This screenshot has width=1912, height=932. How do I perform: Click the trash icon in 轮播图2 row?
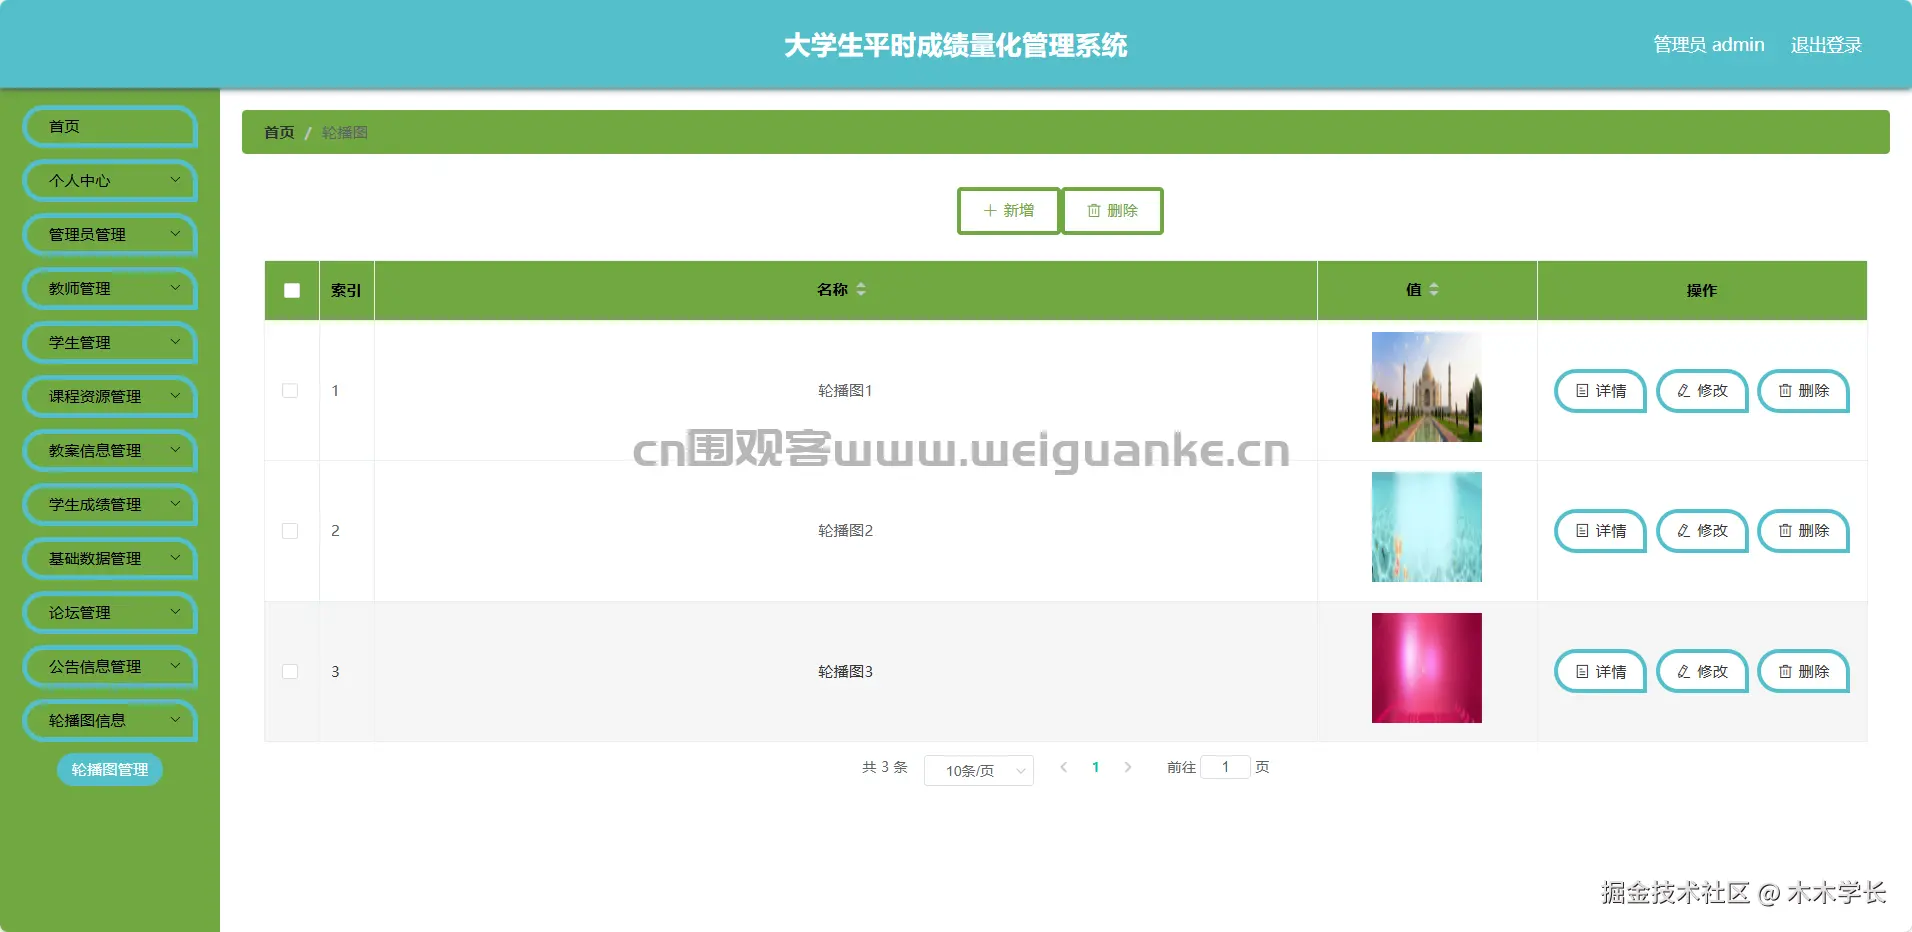point(1785,531)
